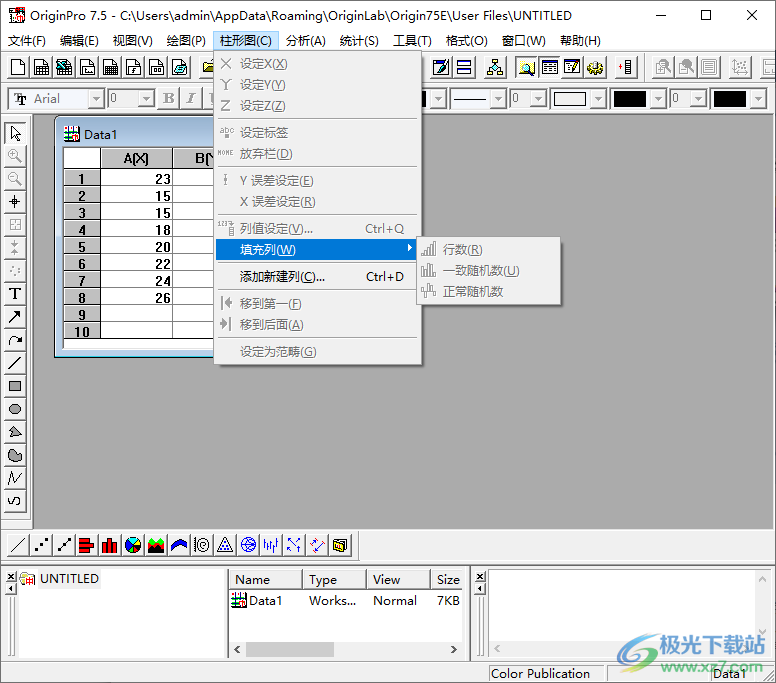Screen dimensions: 776x683
Task: Select the Freehand curve tool
Action: pyautogui.click(x=15, y=500)
